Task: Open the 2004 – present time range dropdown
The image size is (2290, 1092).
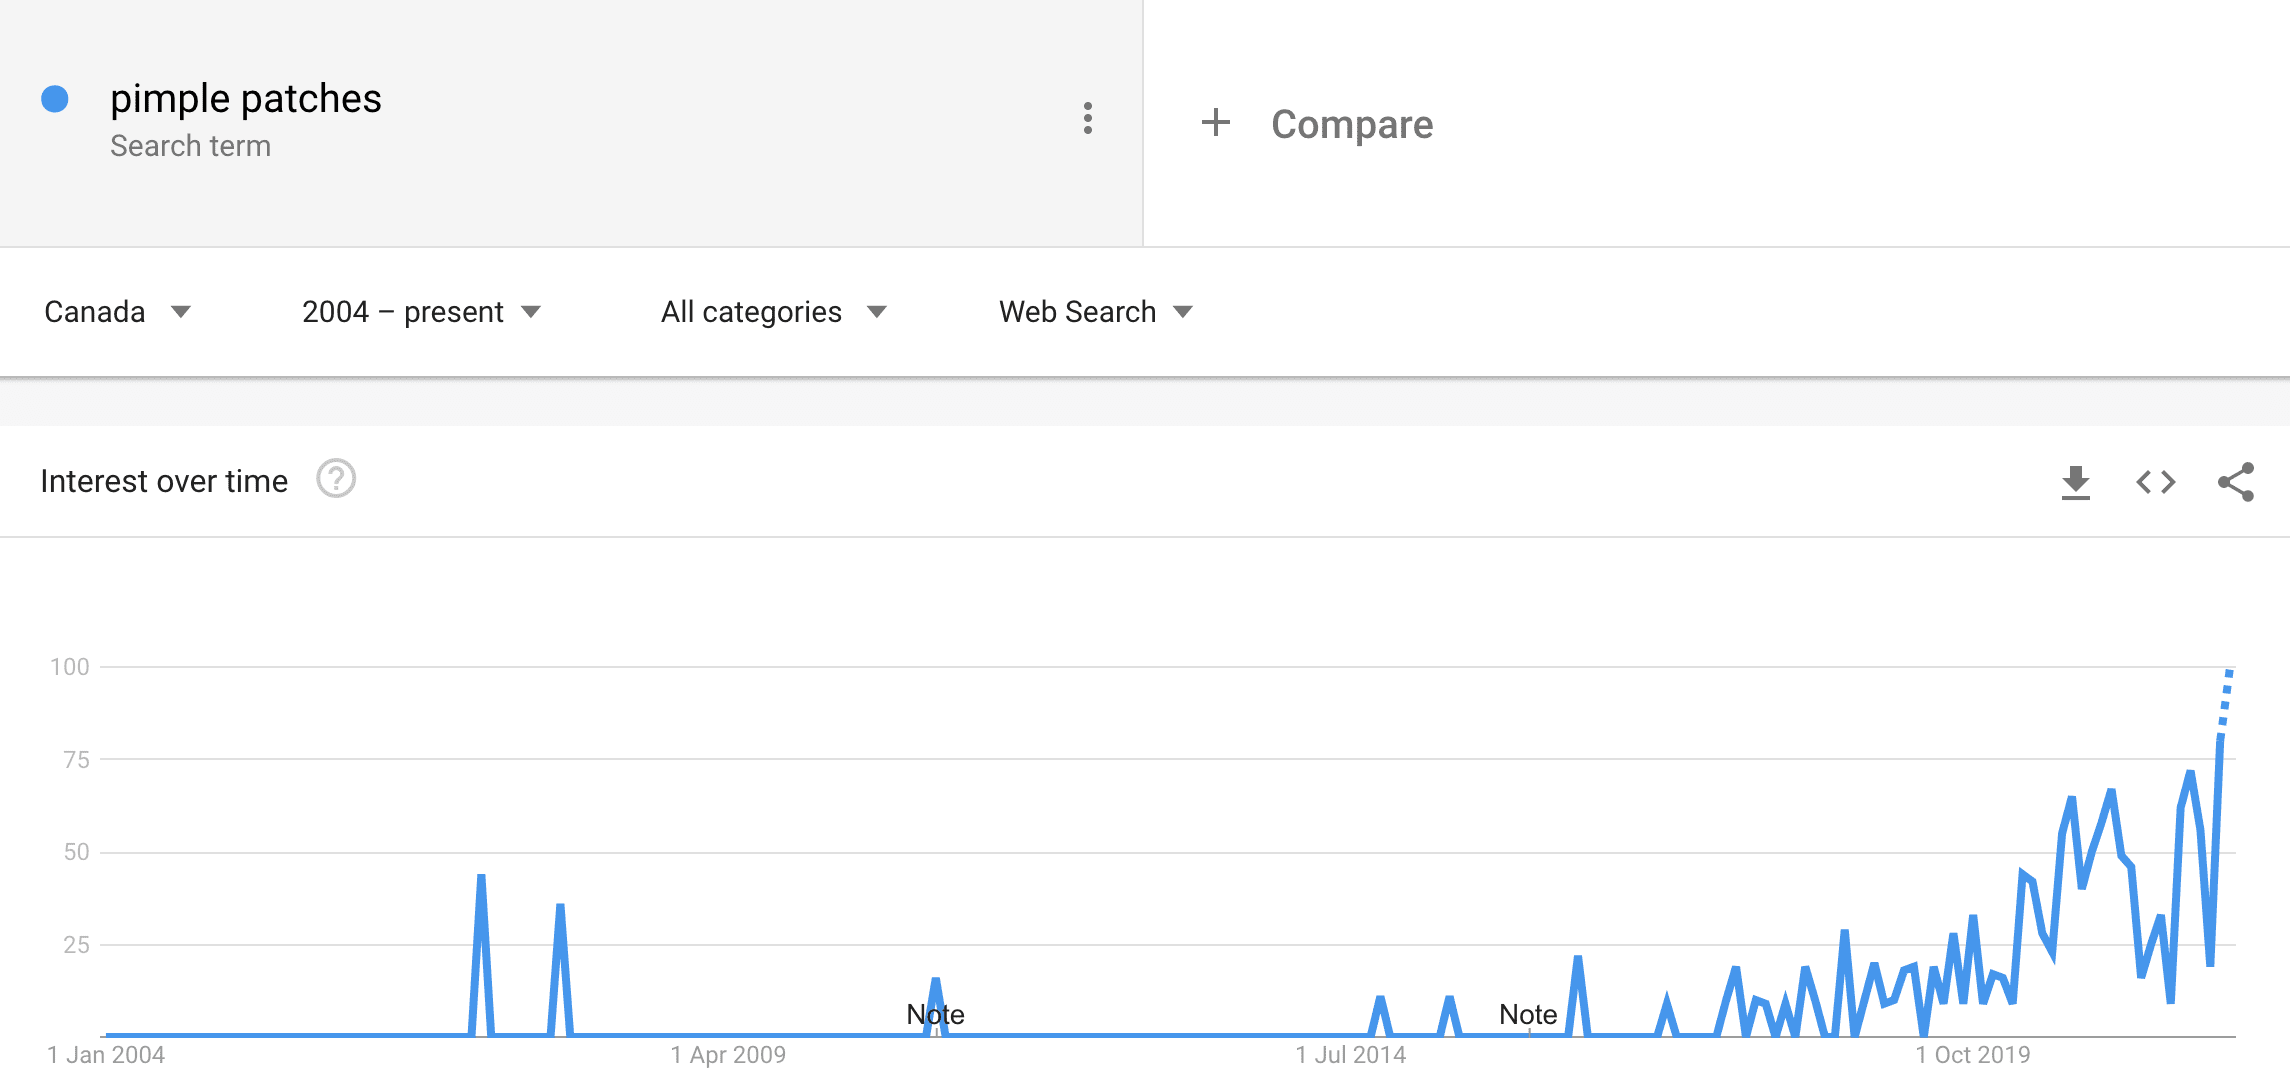Action: [421, 312]
